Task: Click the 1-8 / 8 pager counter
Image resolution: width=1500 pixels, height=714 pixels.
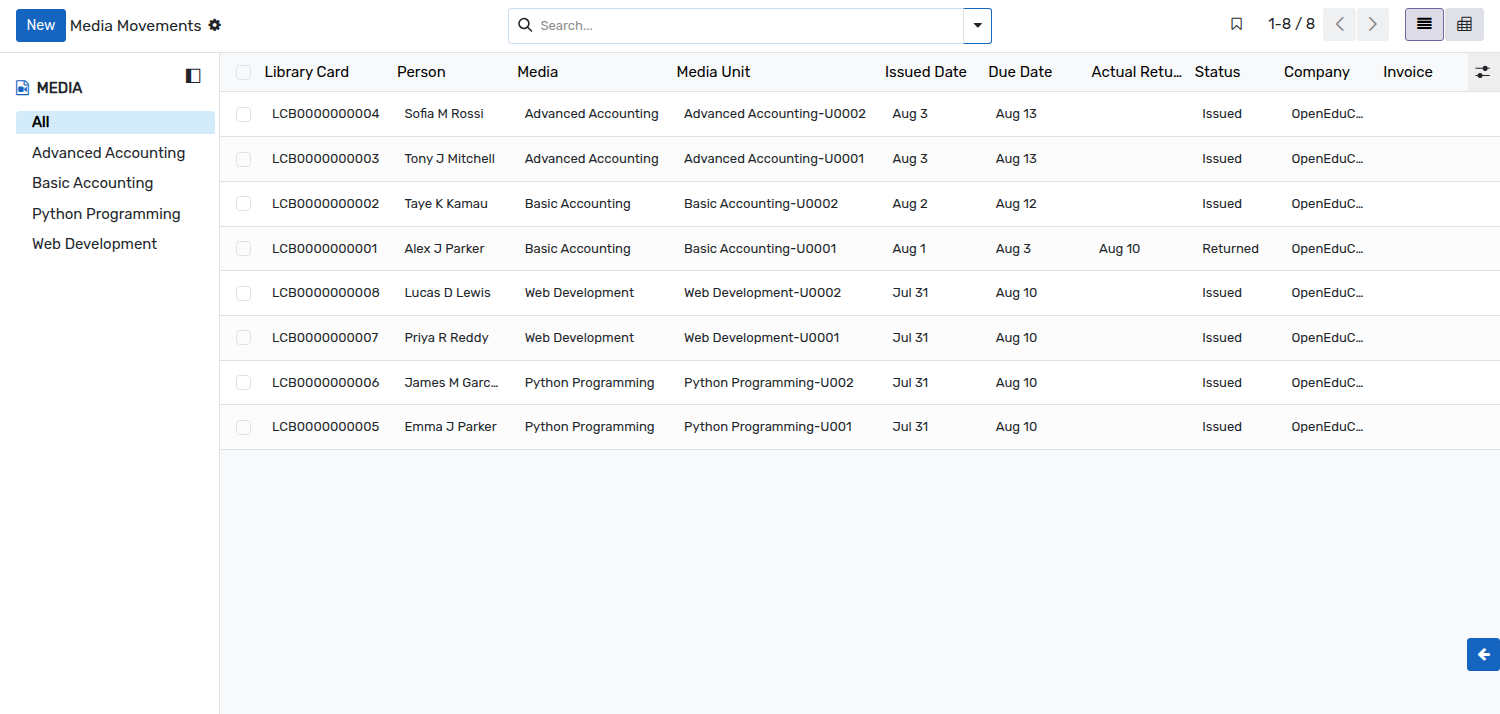Action: [1291, 24]
